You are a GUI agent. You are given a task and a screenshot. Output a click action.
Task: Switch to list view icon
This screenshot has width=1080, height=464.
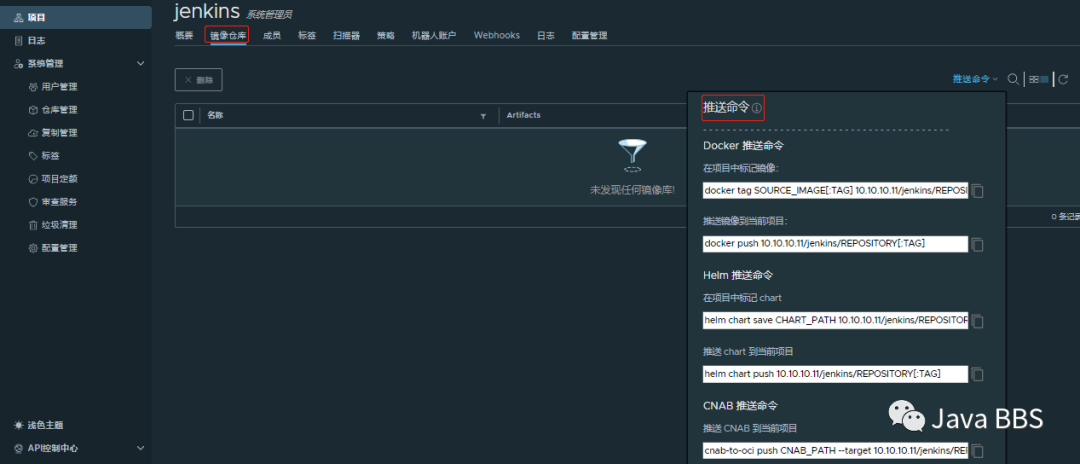point(1044,79)
